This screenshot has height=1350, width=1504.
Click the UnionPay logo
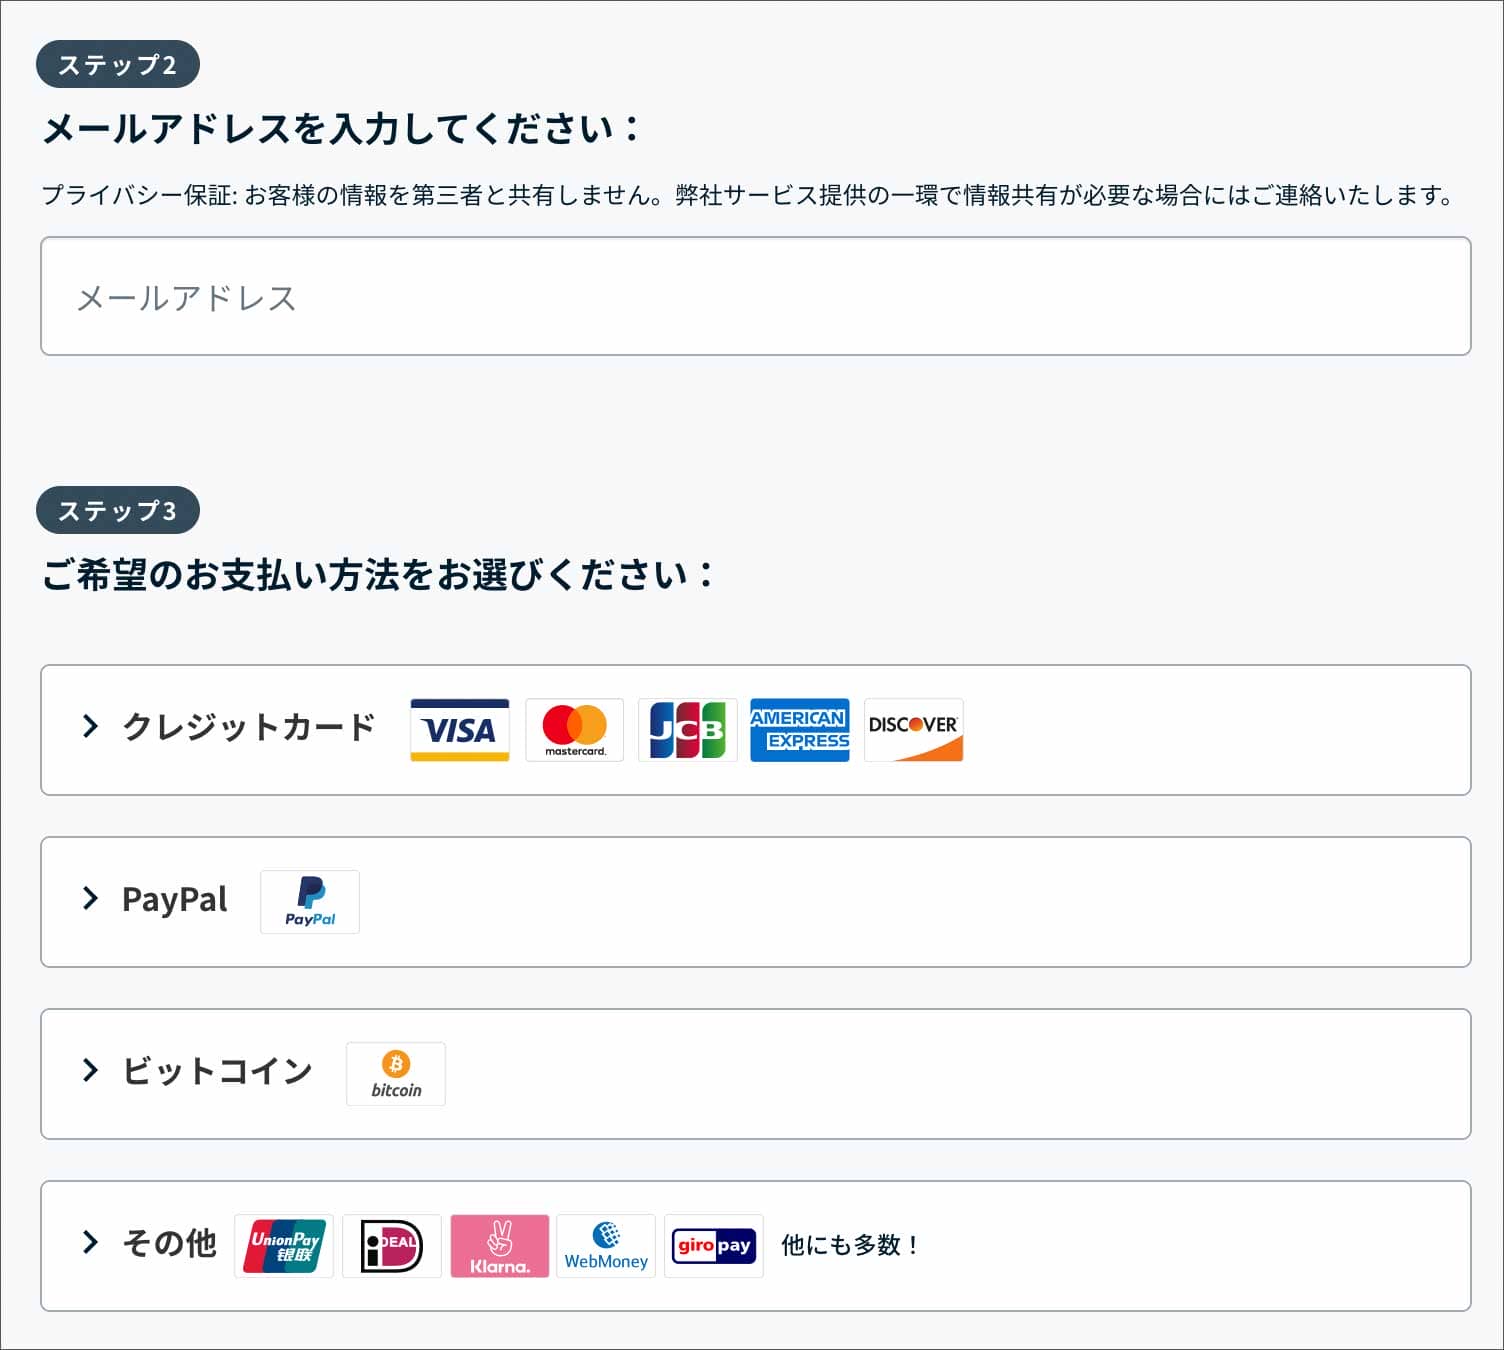click(284, 1246)
